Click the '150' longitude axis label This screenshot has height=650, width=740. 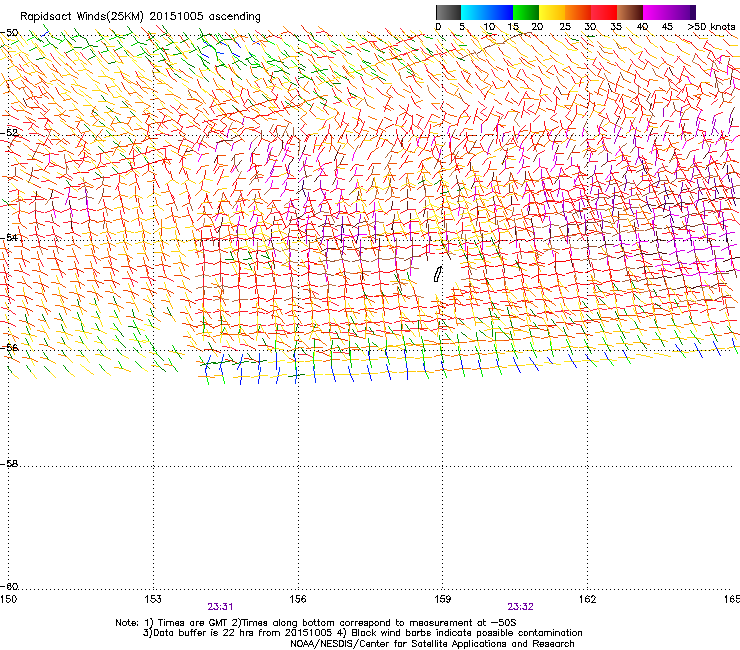pos(8,599)
